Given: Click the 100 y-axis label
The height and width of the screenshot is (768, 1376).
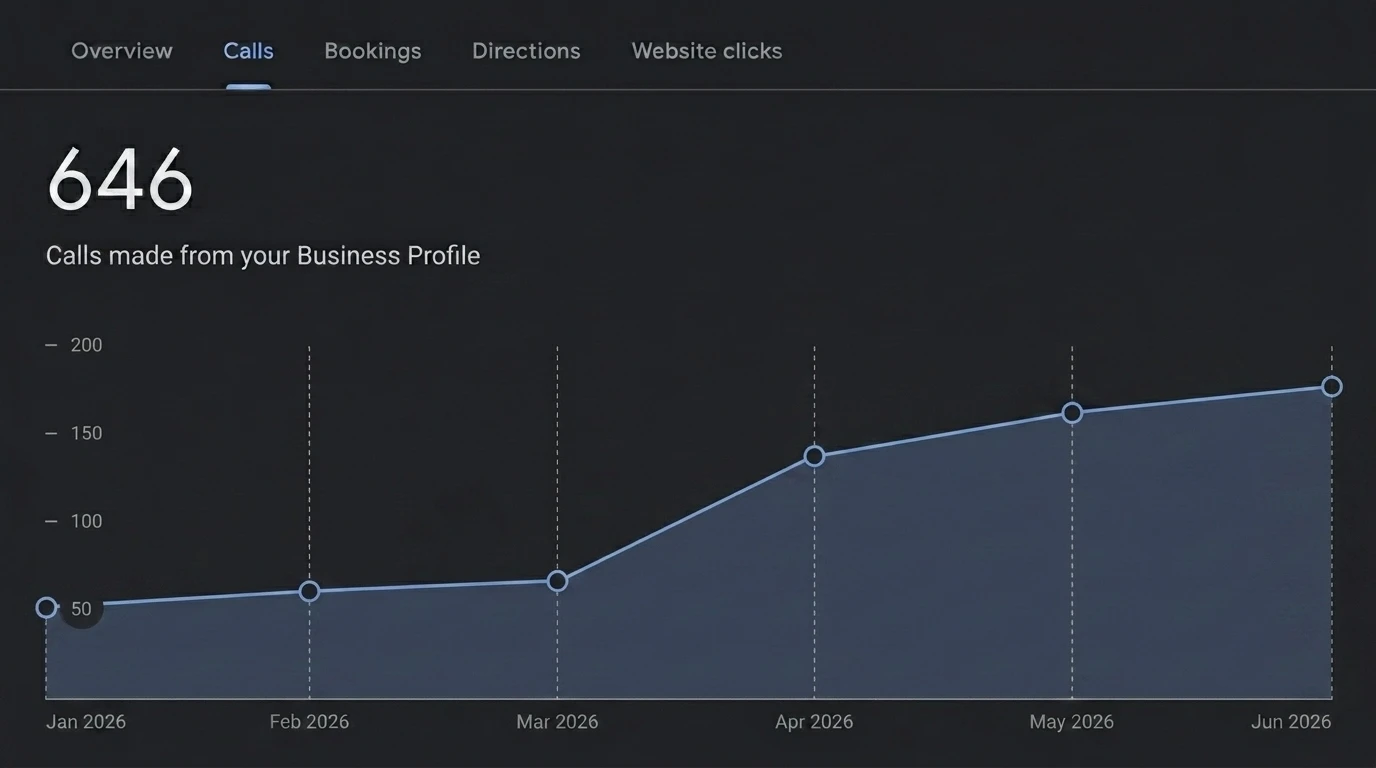Looking at the screenshot, I should click(x=87, y=521).
